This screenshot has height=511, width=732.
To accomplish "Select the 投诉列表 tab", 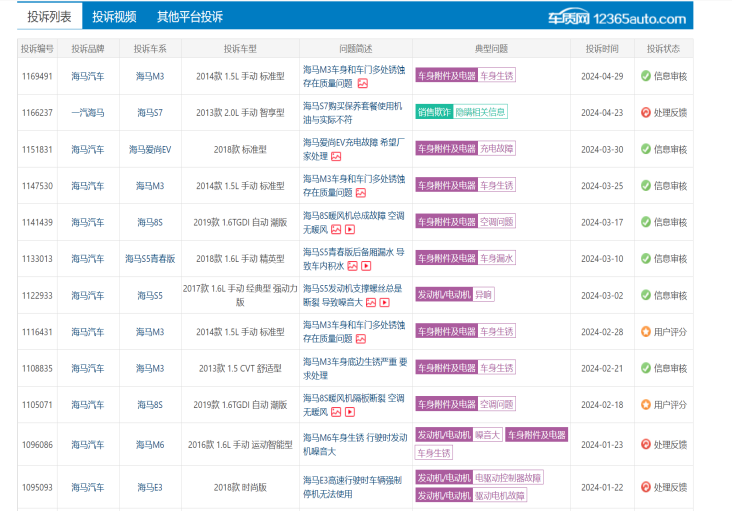I will tap(49, 17).
